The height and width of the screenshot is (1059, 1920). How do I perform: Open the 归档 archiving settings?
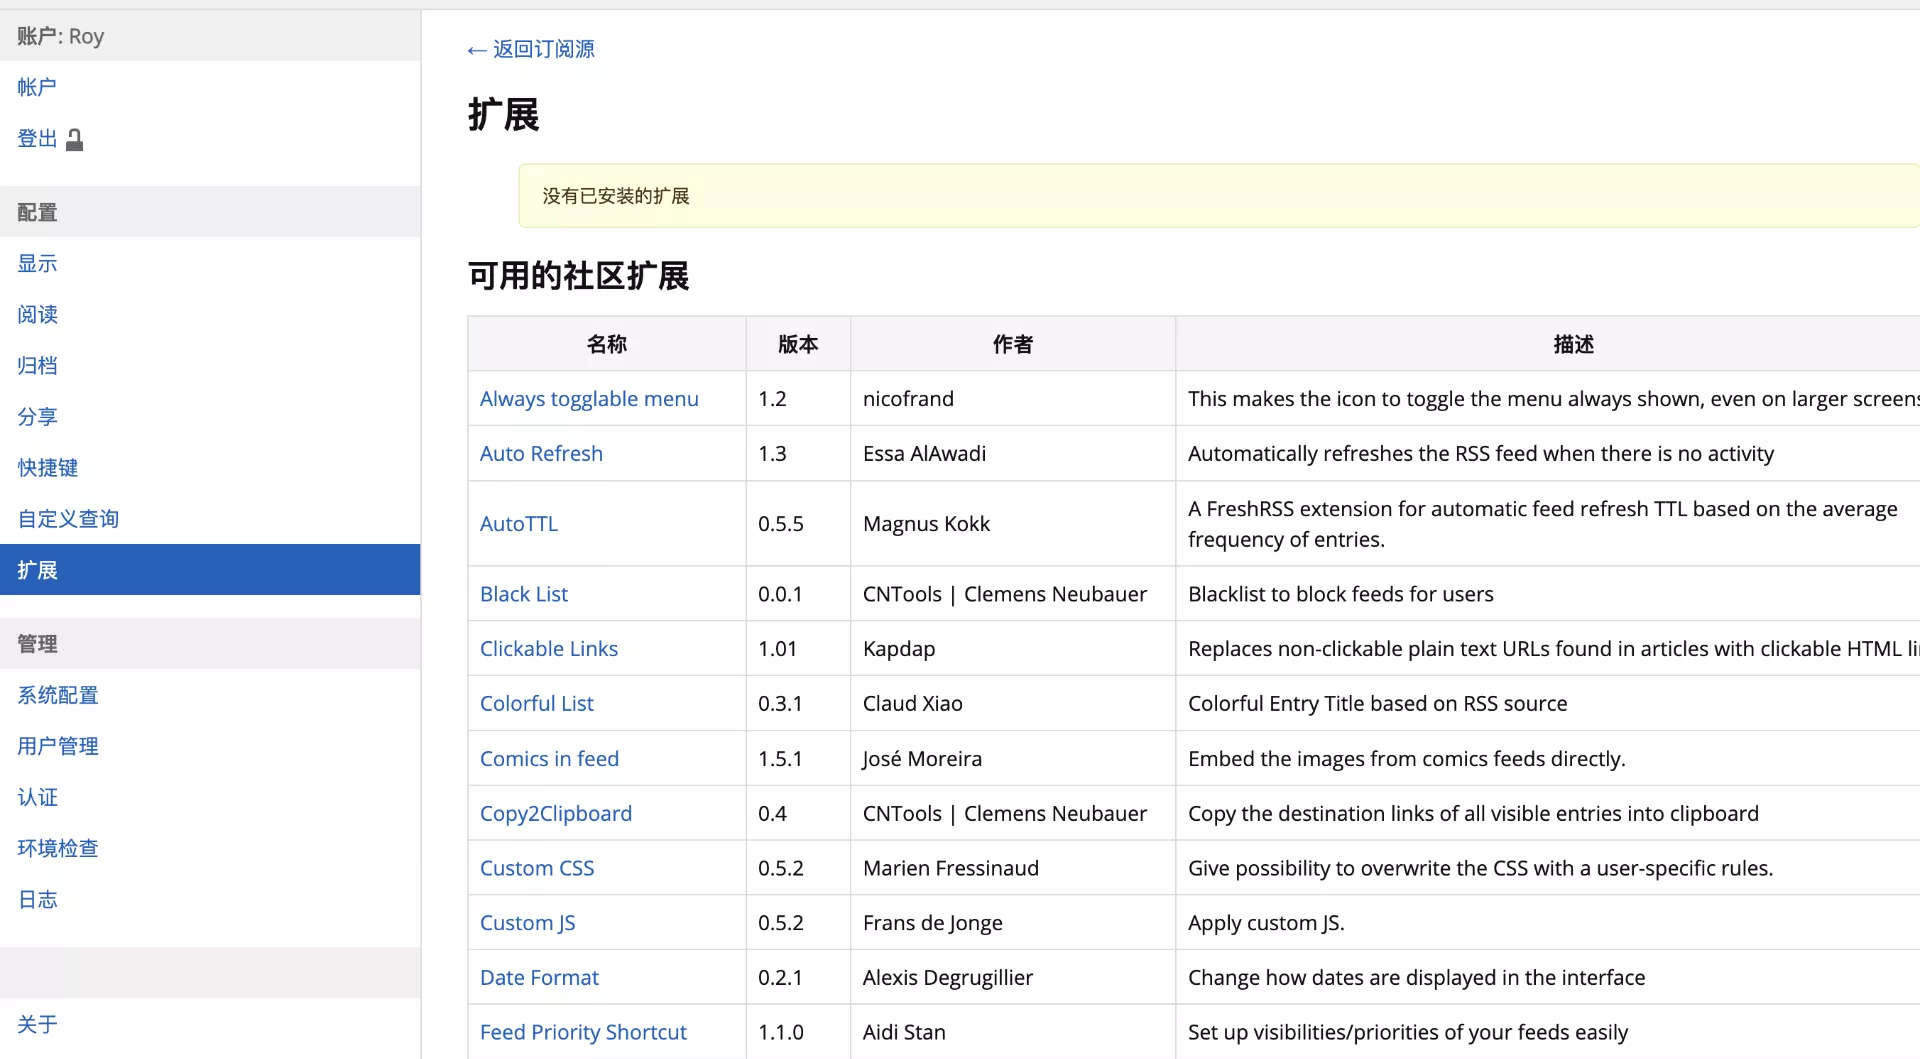click(x=37, y=365)
